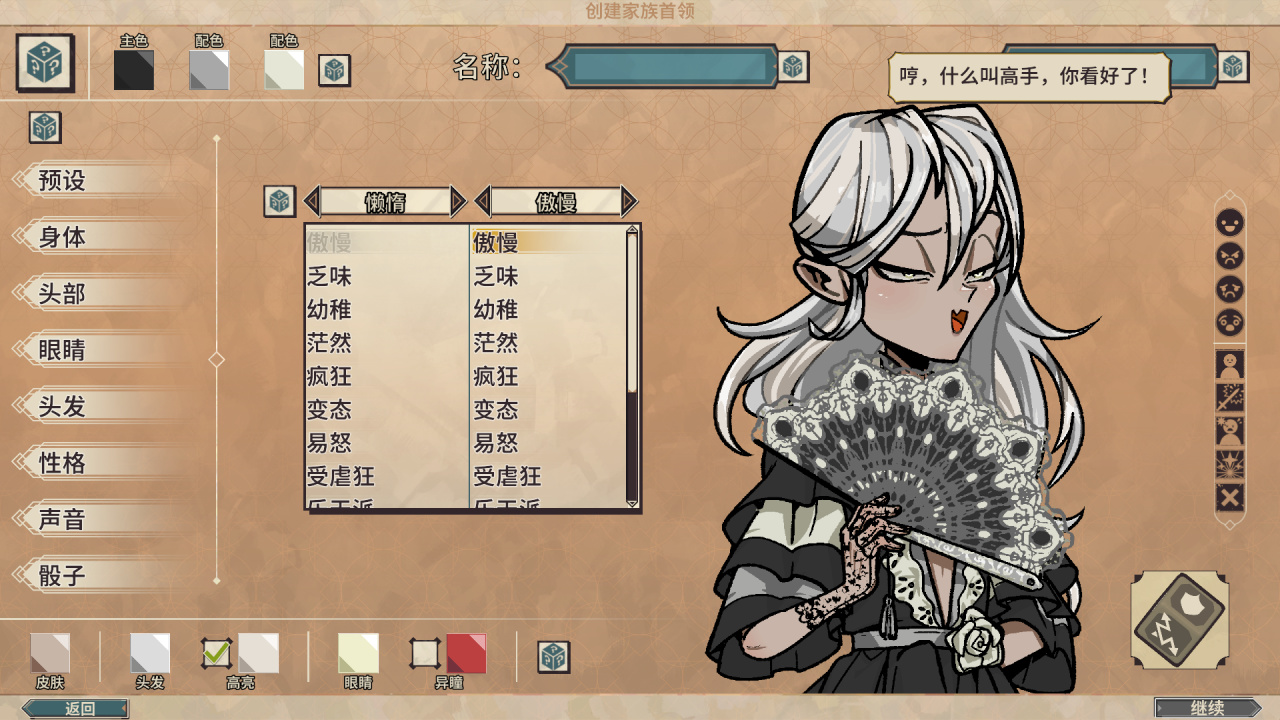Randomize colors with the dice beside 配色 swatches

[x=334, y=70]
